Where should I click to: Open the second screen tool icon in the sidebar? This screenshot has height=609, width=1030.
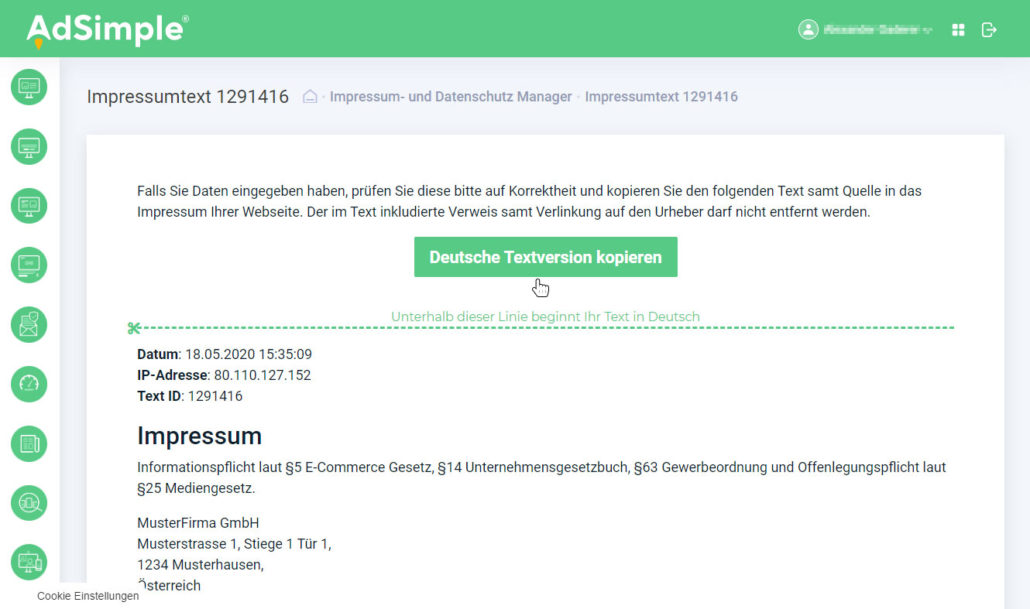[x=29, y=146]
